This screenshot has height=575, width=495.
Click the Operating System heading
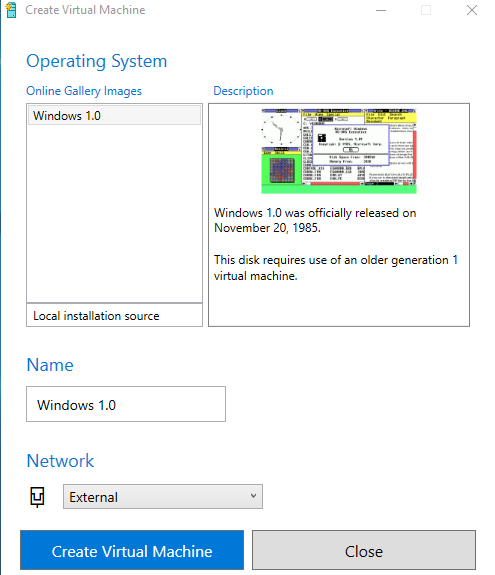pyautogui.click(x=97, y=61)
